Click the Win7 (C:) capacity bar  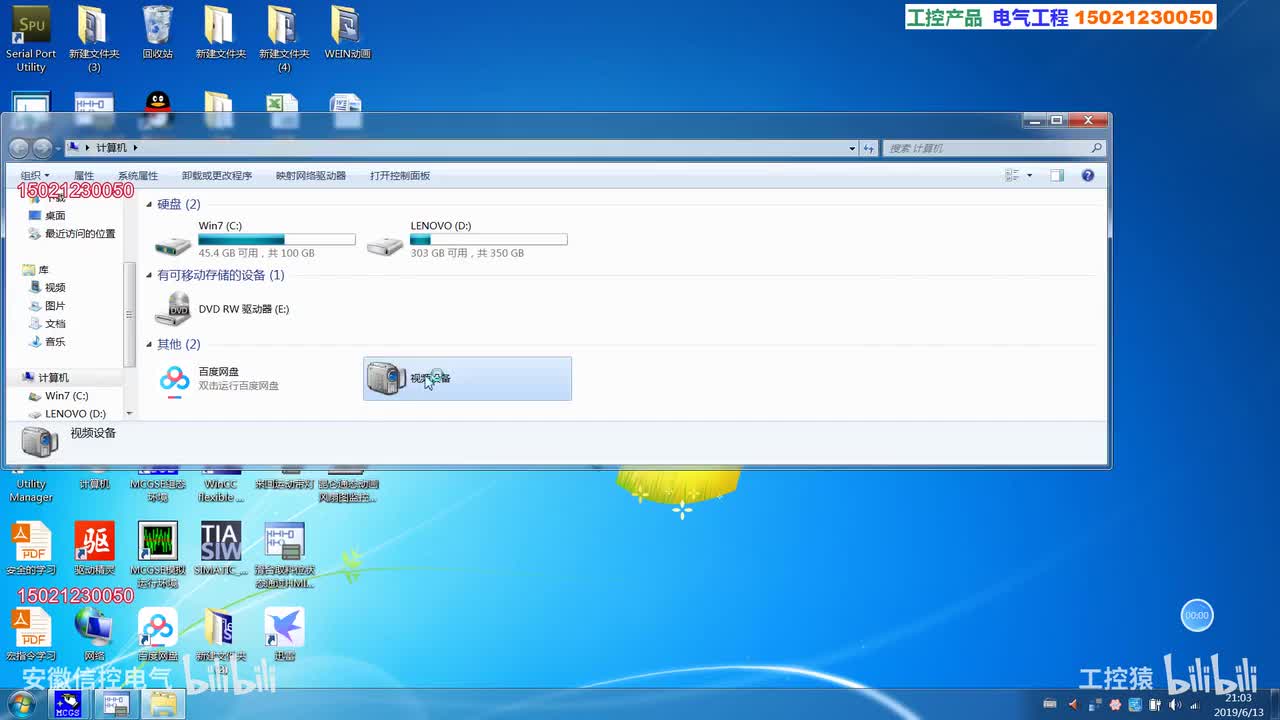coord(277,240)
